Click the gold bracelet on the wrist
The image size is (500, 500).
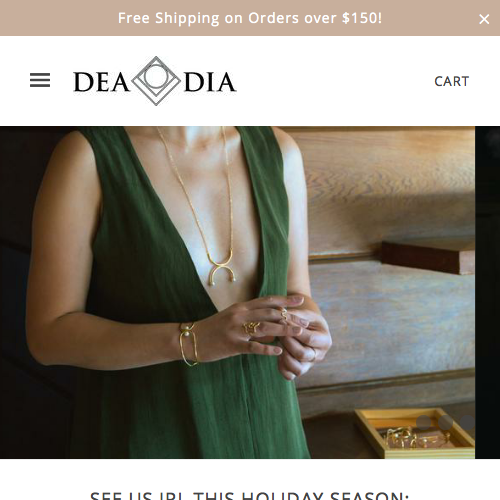tap(189, 344)
